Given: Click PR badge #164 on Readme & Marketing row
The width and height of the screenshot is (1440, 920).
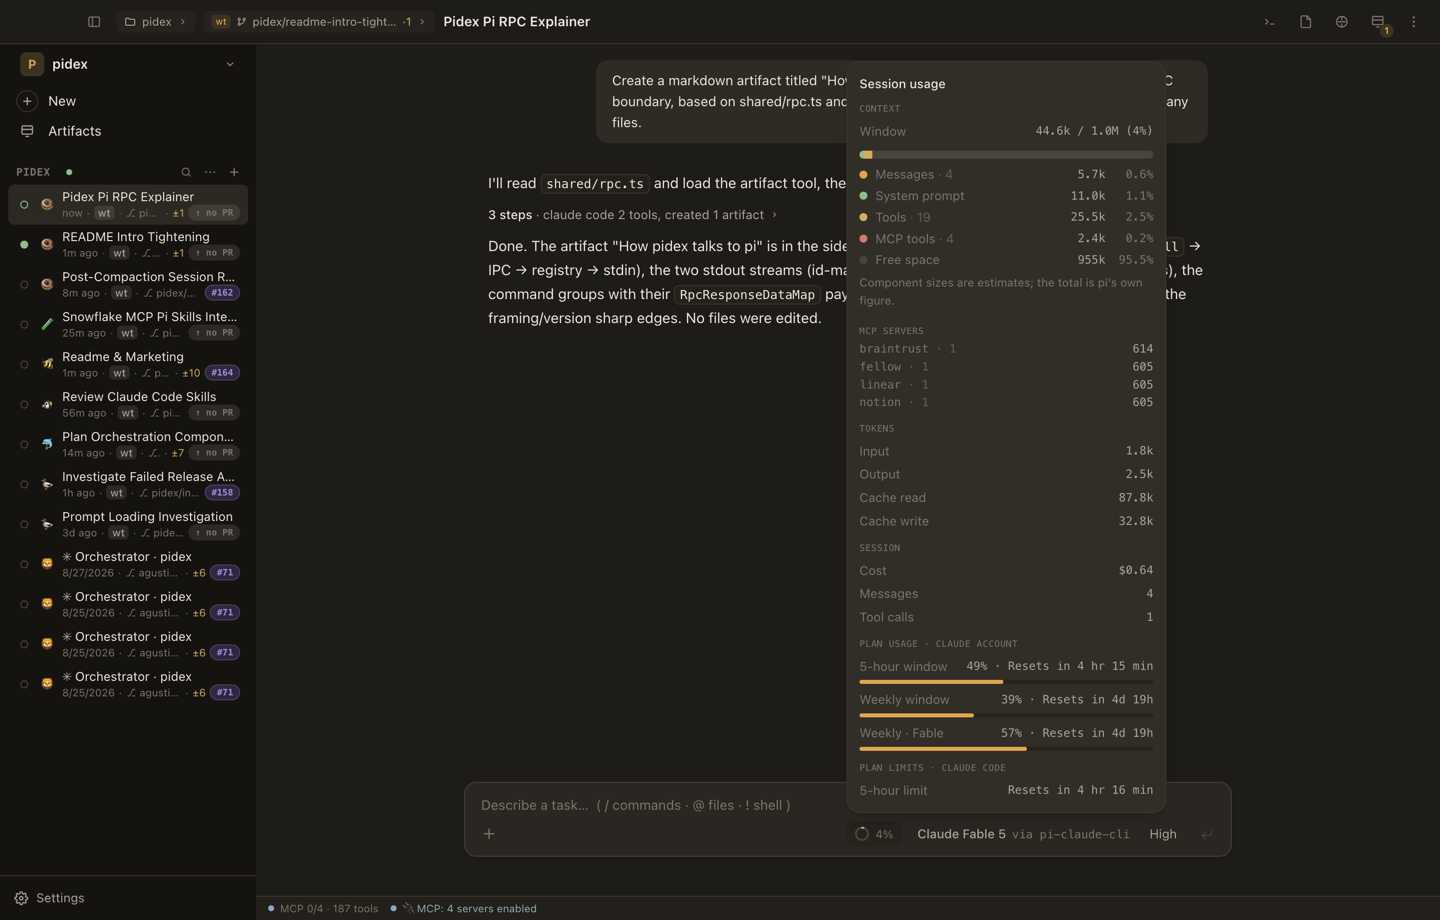Looking at the screenshot, I should coord(222,373).
